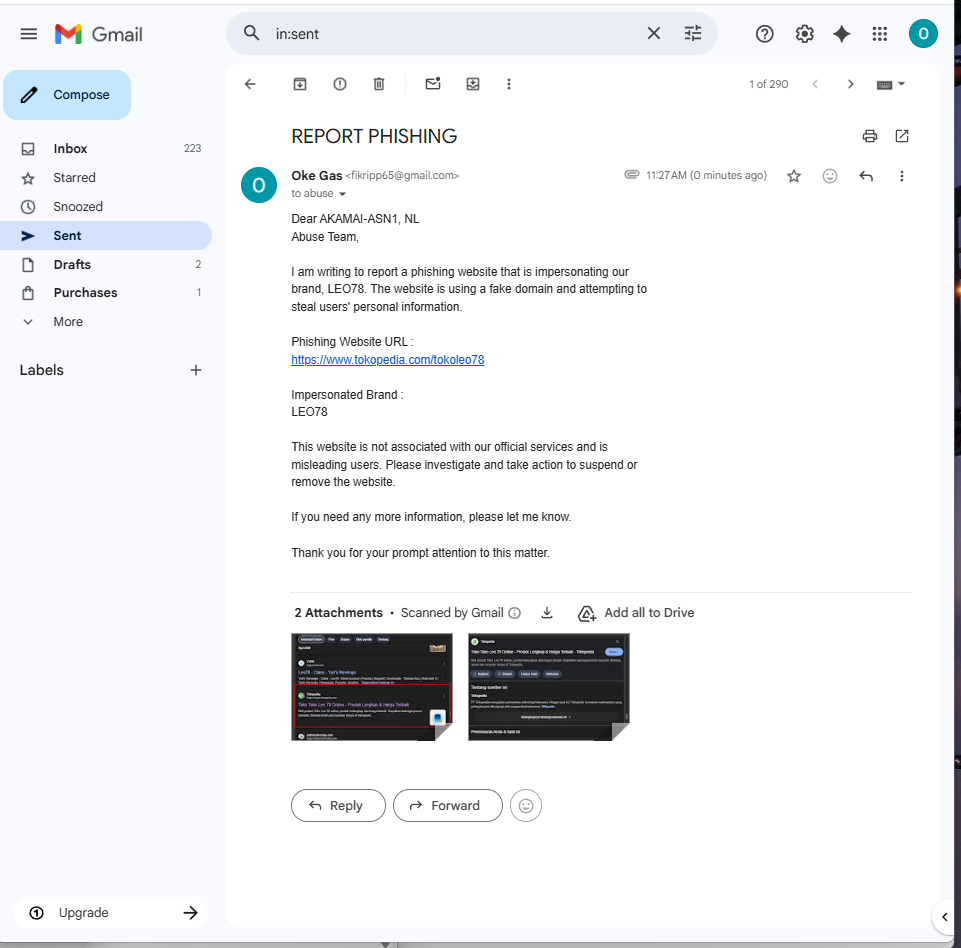Click the search magnifier icon
The height and width of the screenshot is (948, 961).
pos(251,33)
